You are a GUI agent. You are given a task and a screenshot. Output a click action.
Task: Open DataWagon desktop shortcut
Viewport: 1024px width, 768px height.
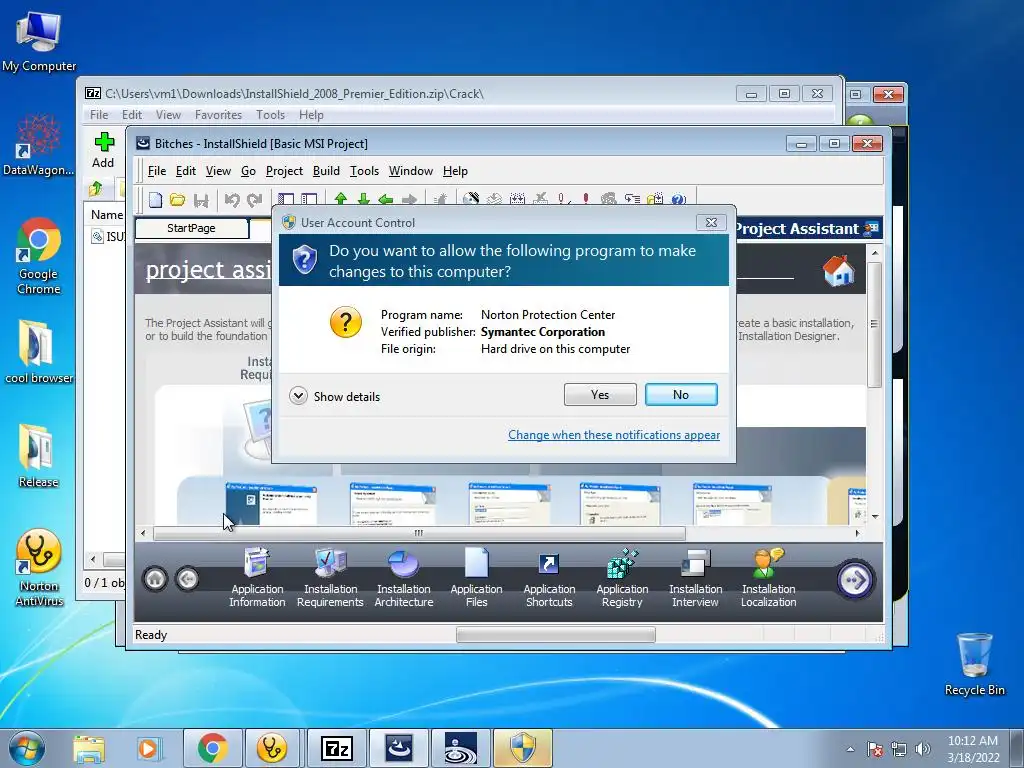coord(39,145)
